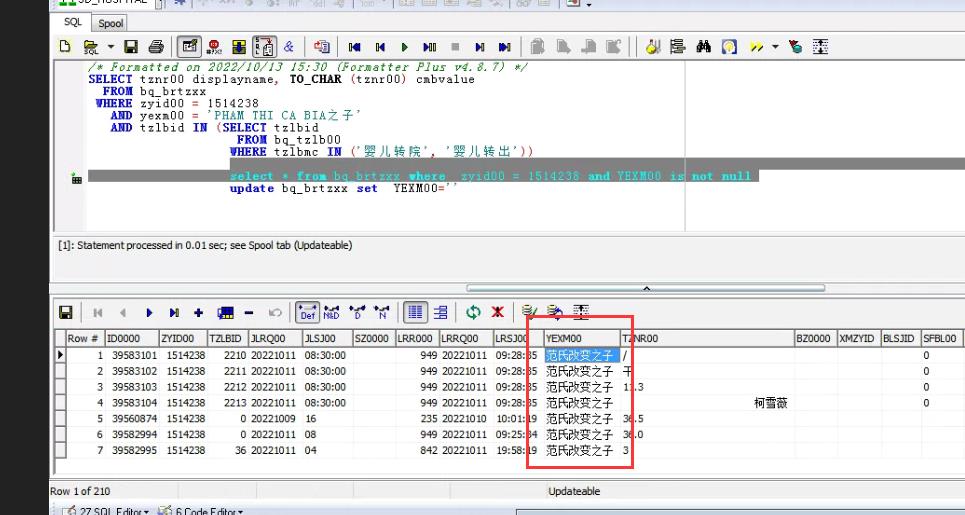Click the ampersand substitution icon
Screen dimensions: 965x515
point(289,47)
